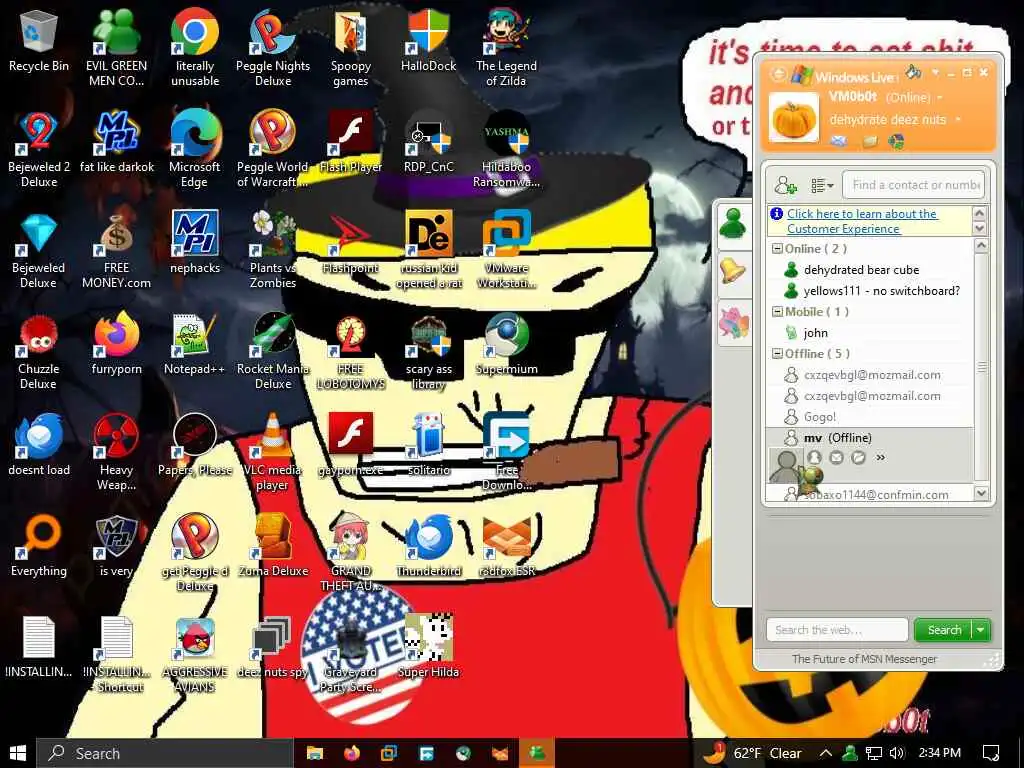
Task: Select the Notepad++ desktop icon
Action: [x=195, y=344]
